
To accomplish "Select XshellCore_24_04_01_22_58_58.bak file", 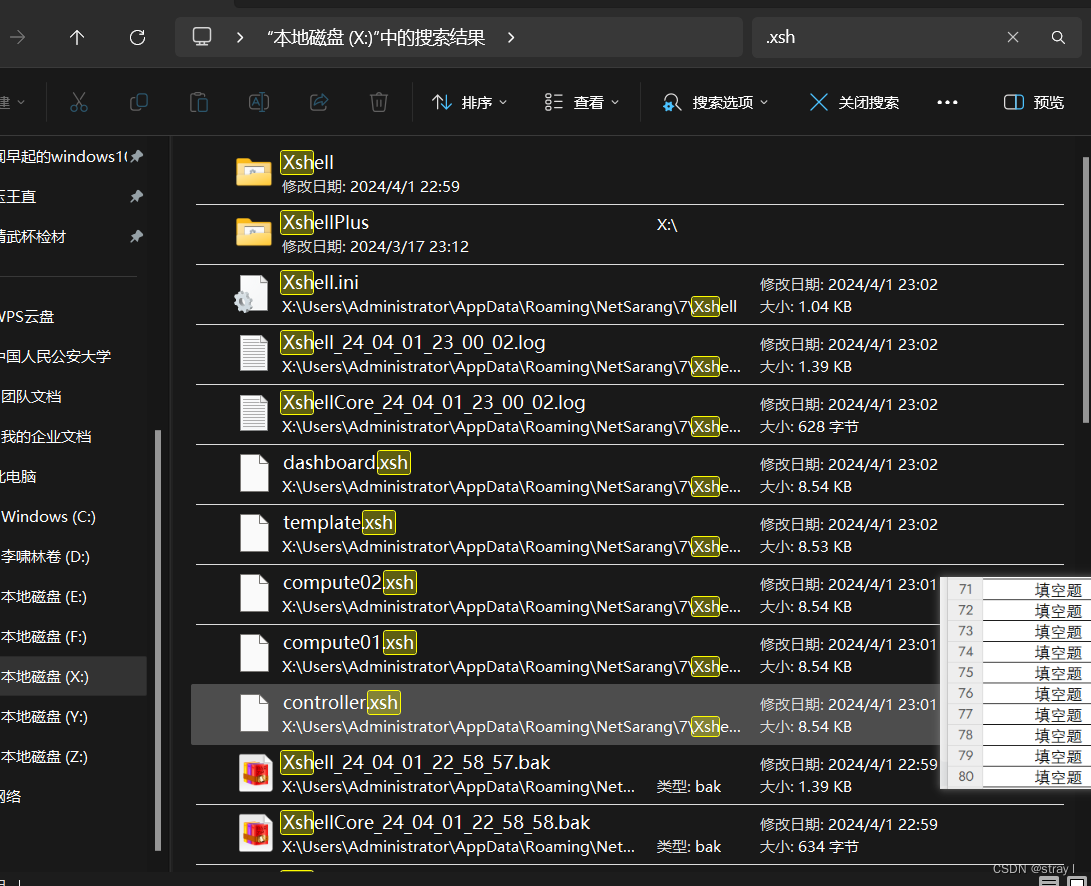I will [630, 834].
